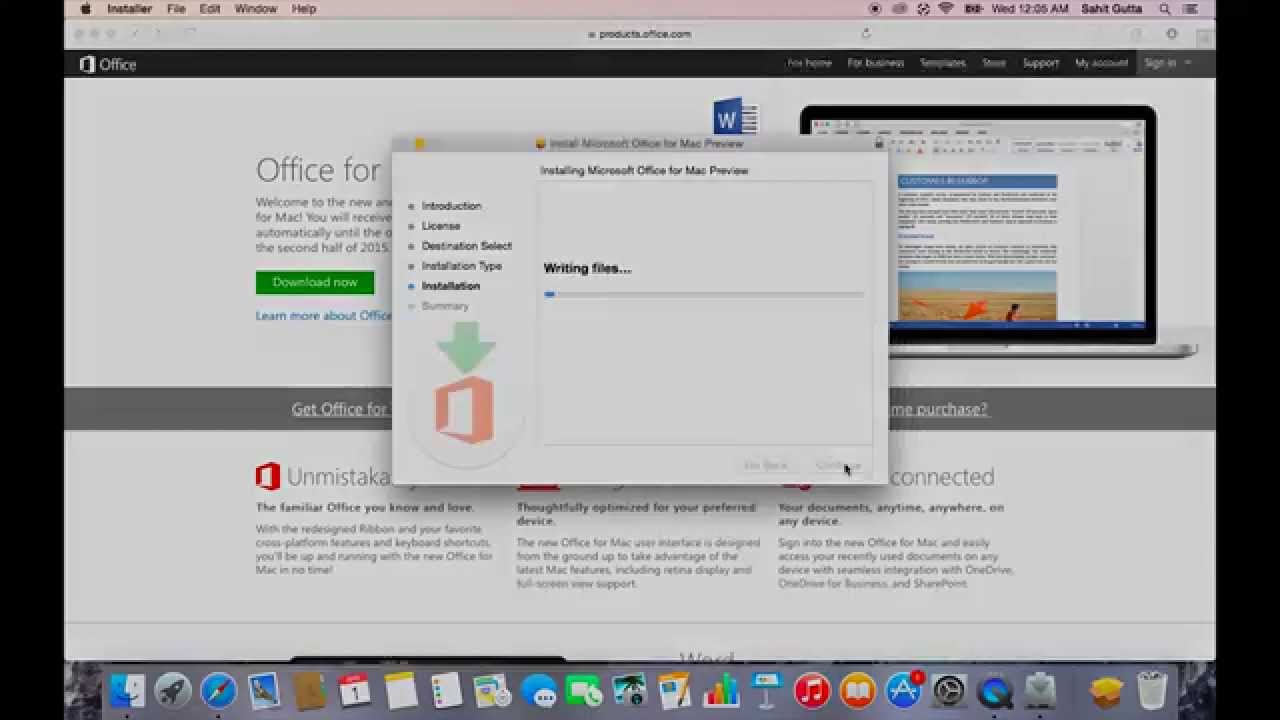
Task: Click Installation step in installer sidebar
Action: [x=451, y=286]
